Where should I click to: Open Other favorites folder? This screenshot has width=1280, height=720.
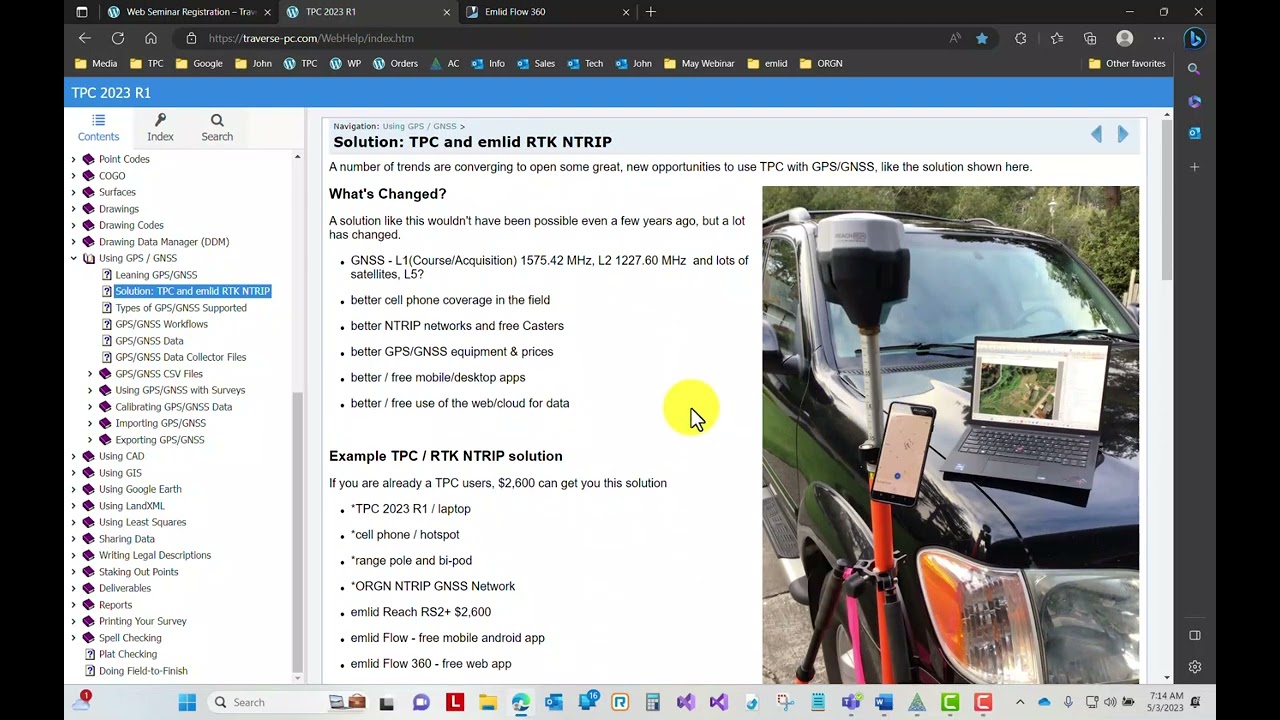point(1127,63)
